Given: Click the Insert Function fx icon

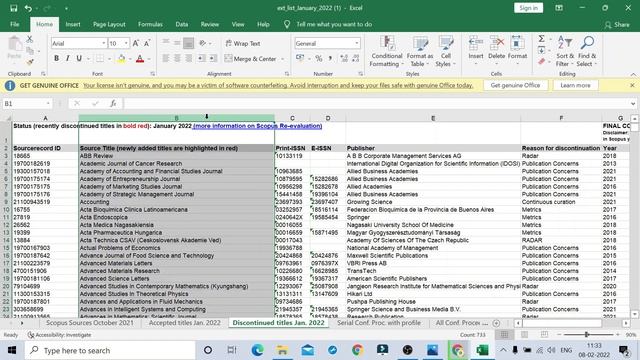Looking at the screenshot, I should tap(113, 104).
